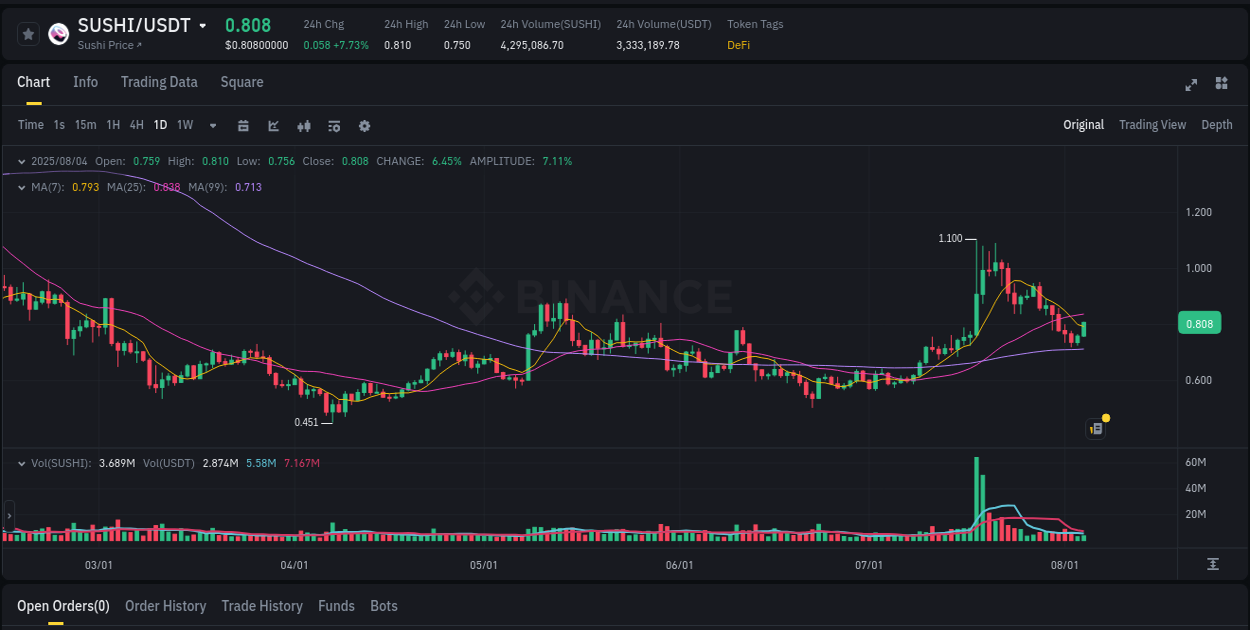Open the date range calendar icon
Screen dimensions: 1250x630
243,126
